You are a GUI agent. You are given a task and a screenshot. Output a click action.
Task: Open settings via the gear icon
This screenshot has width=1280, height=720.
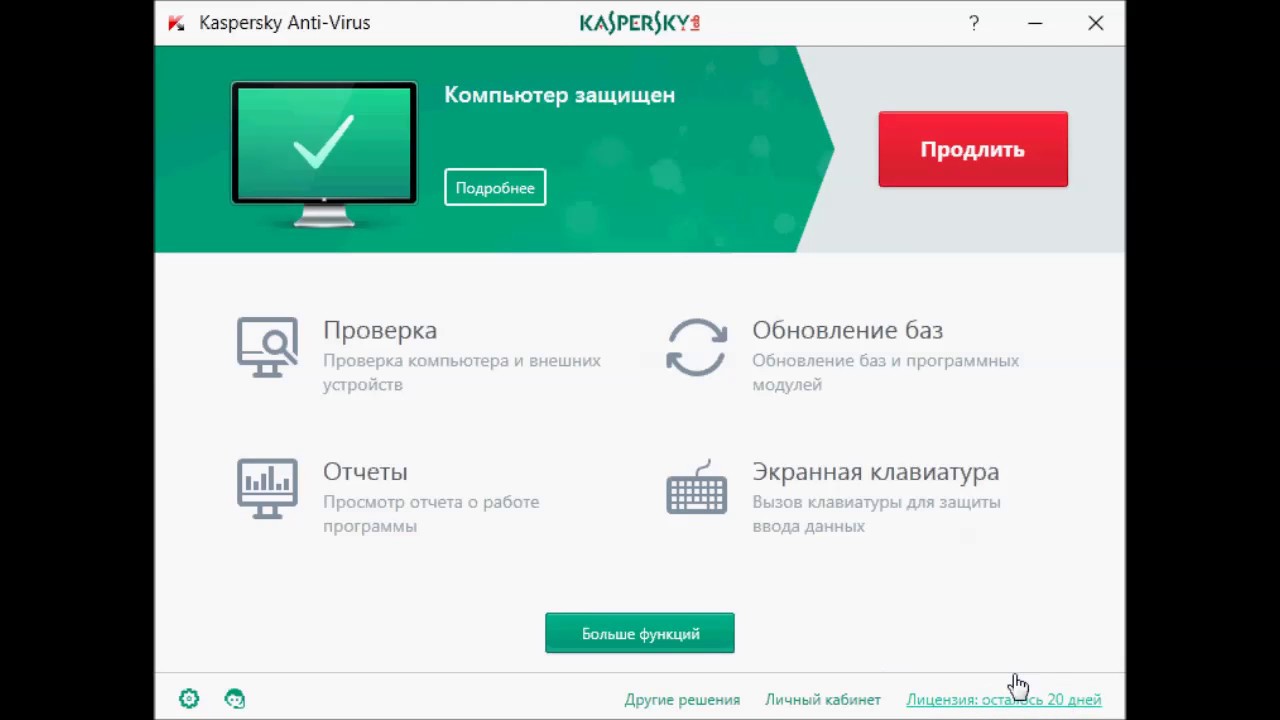click(189, 699)
